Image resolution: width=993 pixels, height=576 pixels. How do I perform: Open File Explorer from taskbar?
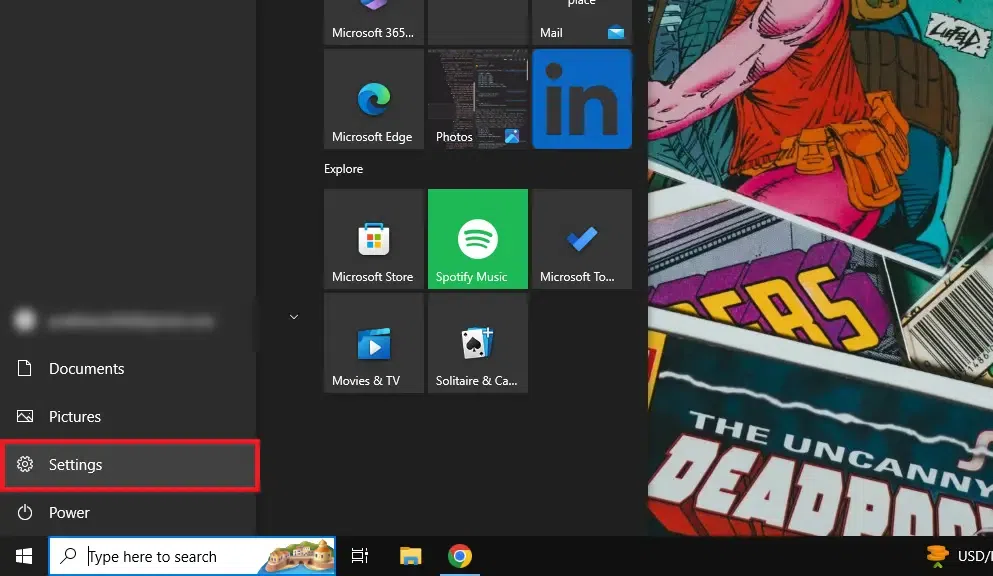pos(410,556)
